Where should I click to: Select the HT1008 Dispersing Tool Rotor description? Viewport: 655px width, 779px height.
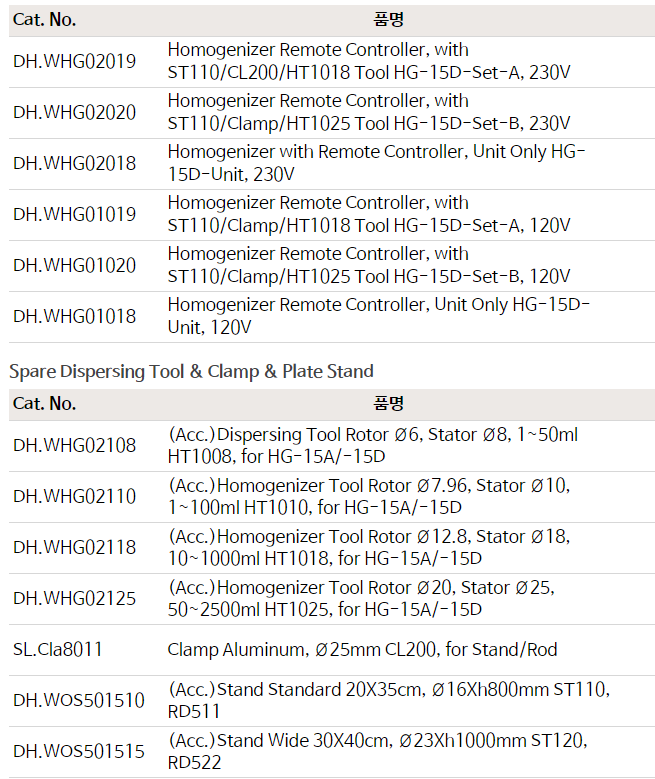pyautogui.click(x=372, y=446)
